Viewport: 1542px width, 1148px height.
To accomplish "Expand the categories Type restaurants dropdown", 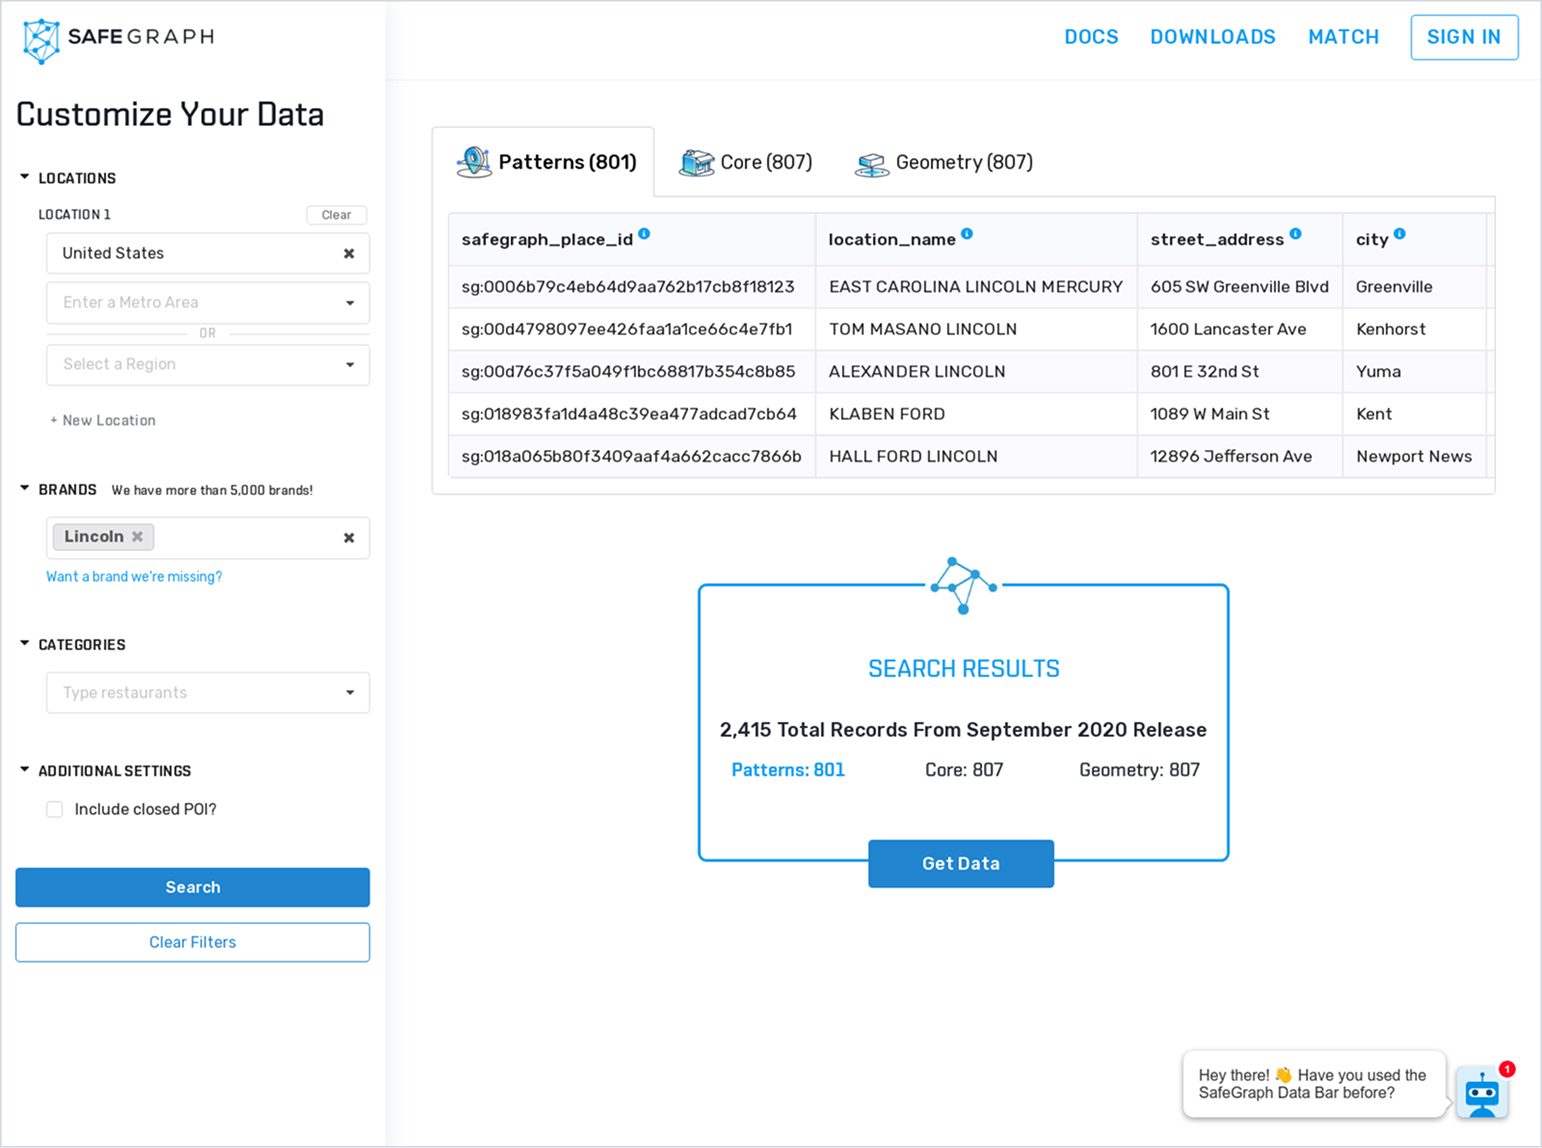I will (x=208, y=693).
